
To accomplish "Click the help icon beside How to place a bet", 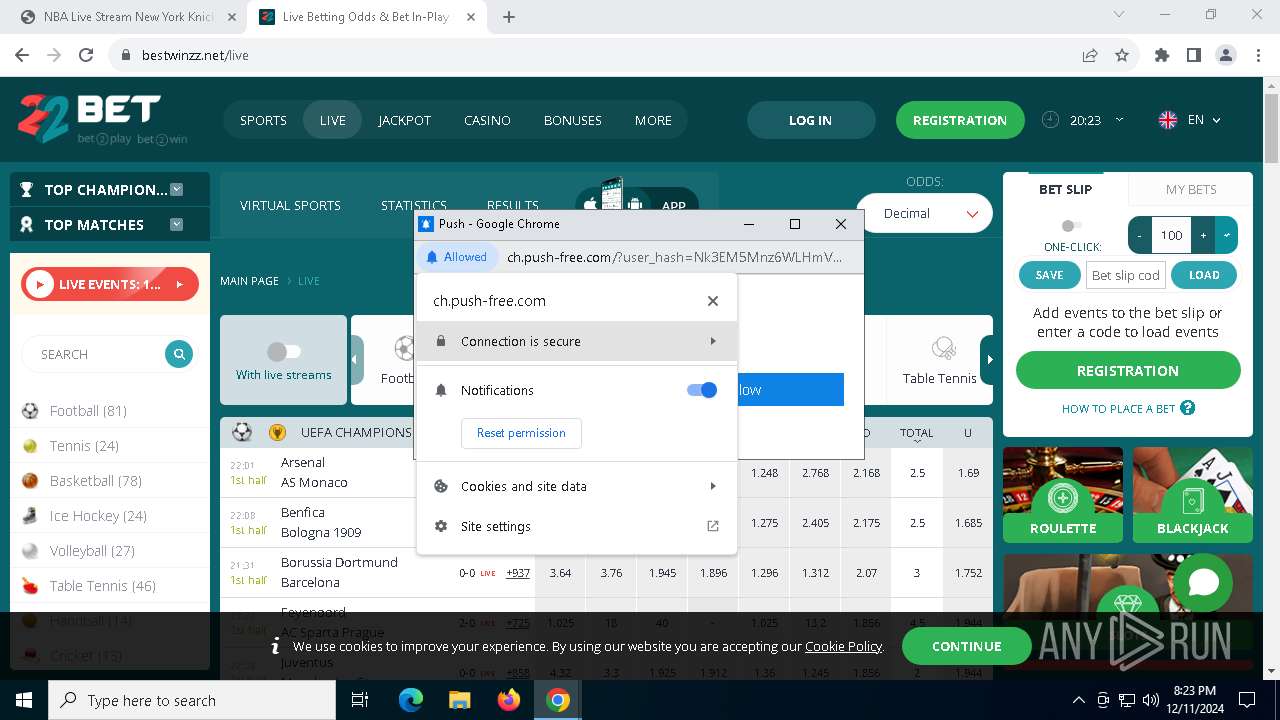I will click(x=1187, y=408).
